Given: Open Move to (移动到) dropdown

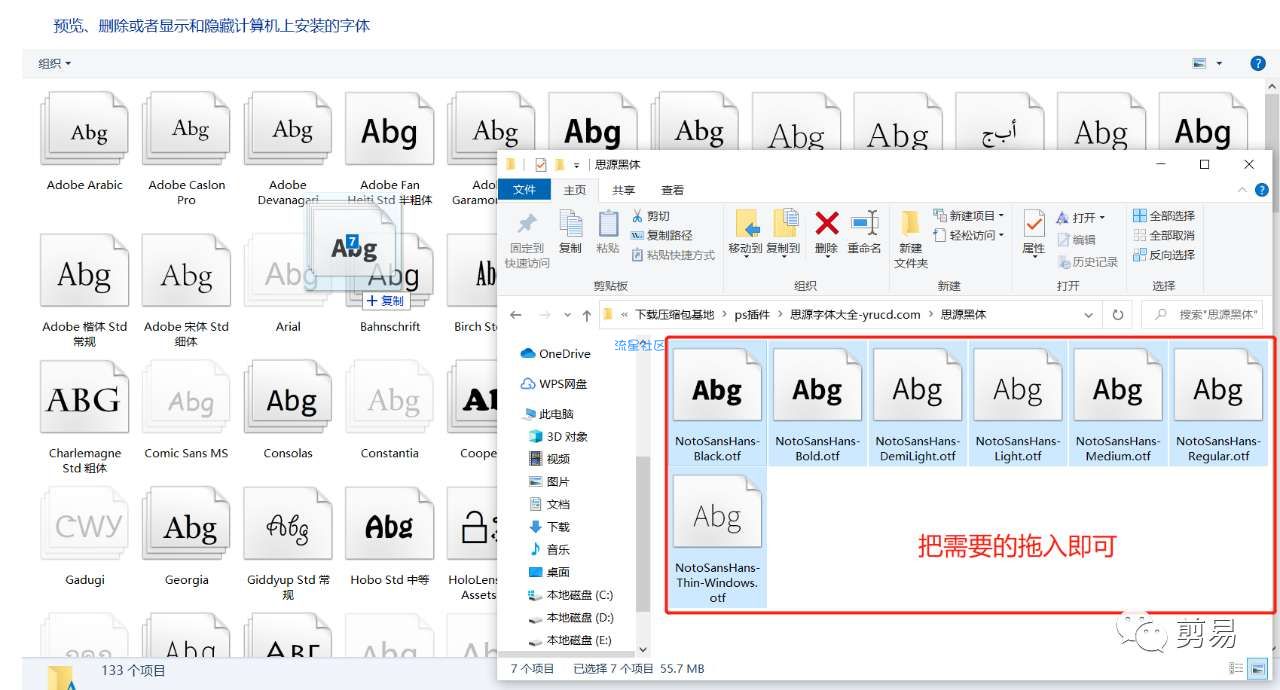Looking at the screenshot, I should coord(745,255).
